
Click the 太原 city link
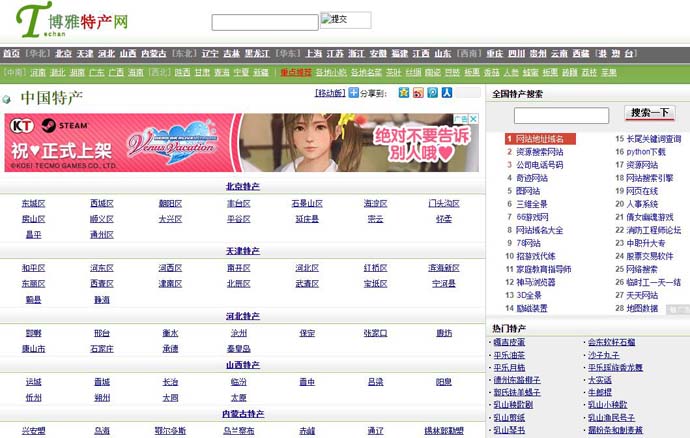click(239, 398)
